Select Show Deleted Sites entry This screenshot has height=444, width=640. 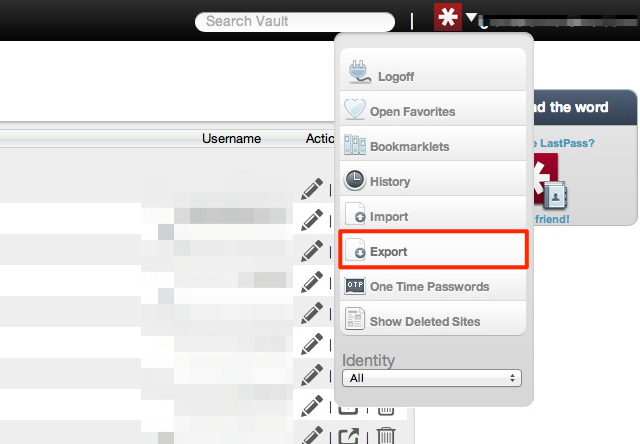click(433, 319)
